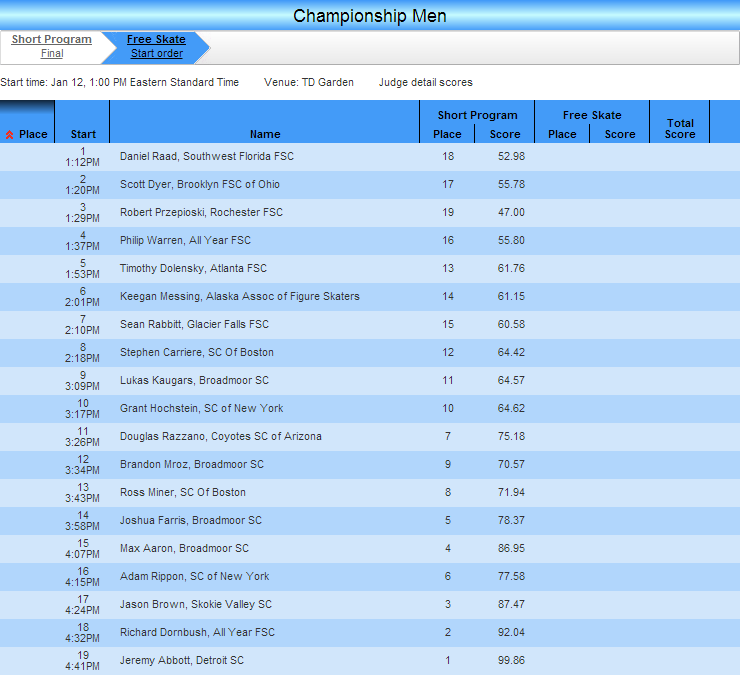Sort by the Name column header
Image resolution: width=740 pixels, height=675 pixels.
pos(265,134)
